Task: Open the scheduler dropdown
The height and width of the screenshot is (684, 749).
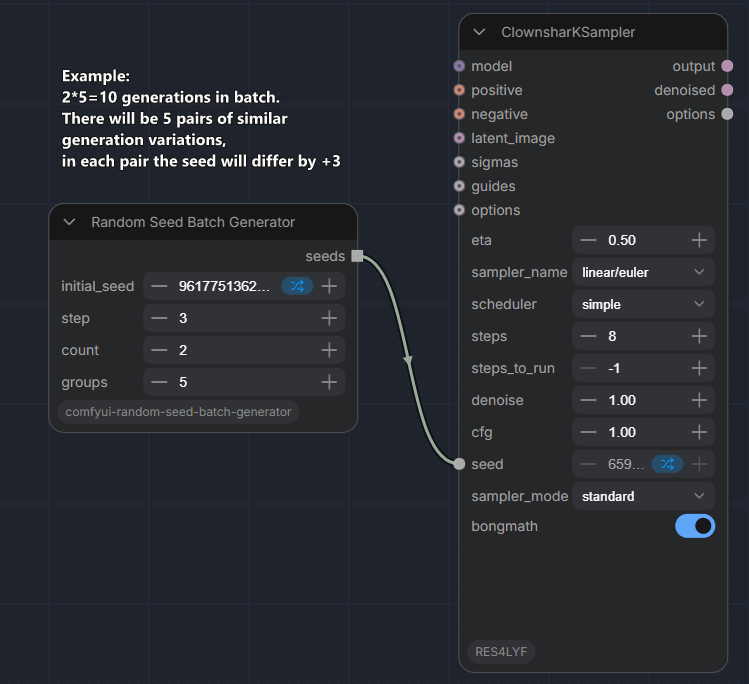Action: coord(643,304)
